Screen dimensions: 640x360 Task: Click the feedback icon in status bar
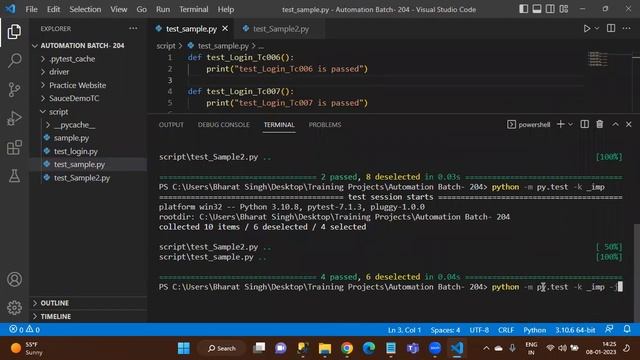609,329
